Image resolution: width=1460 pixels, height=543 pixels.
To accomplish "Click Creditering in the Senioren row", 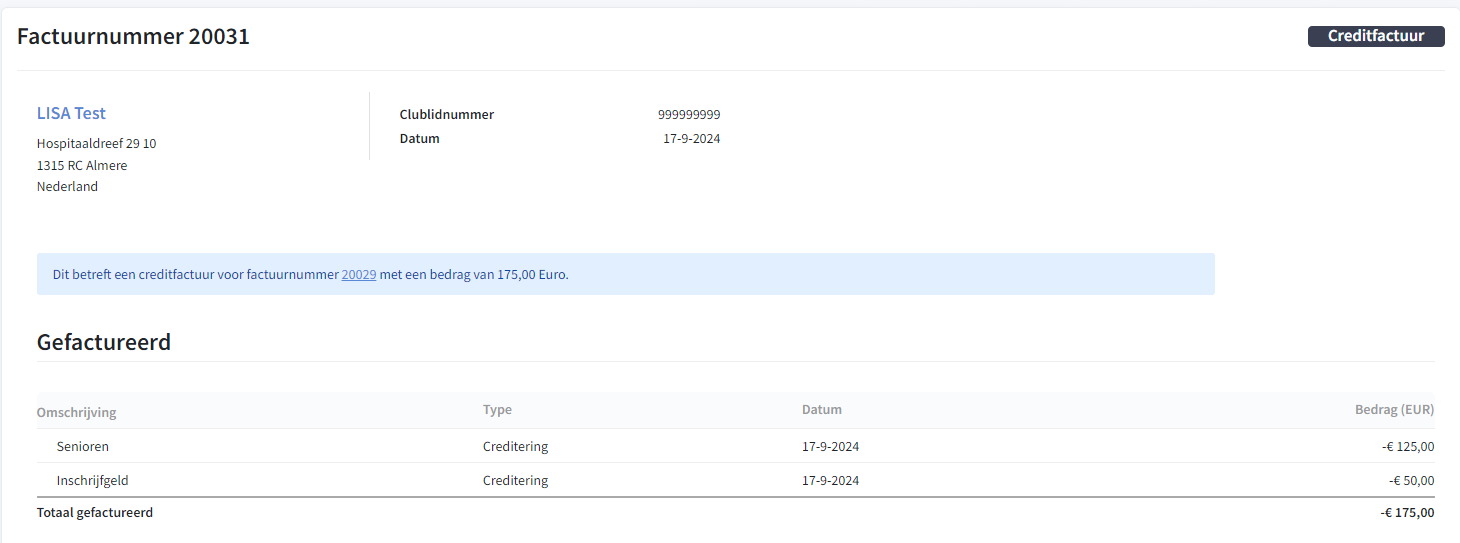I will (x=516, y=446).
